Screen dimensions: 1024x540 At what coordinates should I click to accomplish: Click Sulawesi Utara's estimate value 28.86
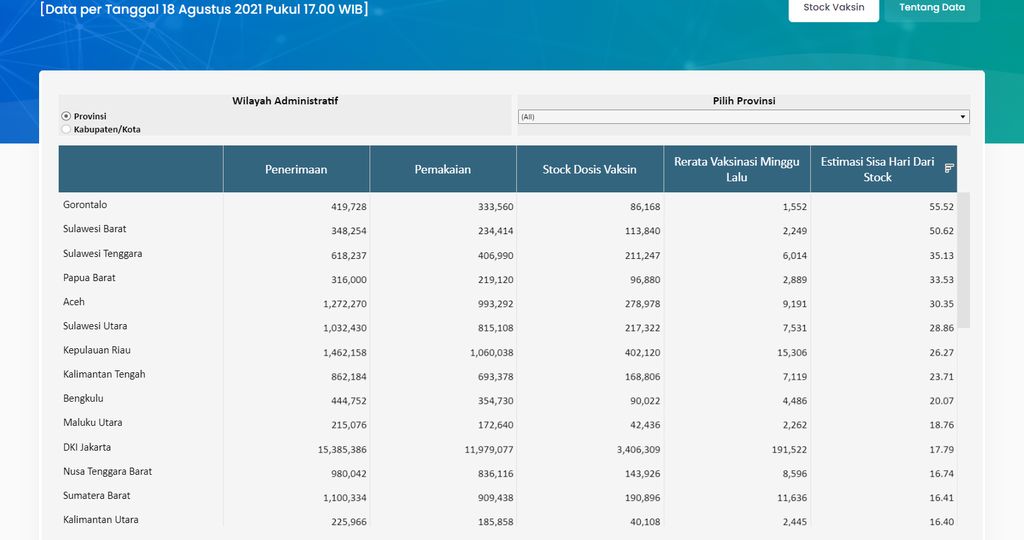point(942,328)
